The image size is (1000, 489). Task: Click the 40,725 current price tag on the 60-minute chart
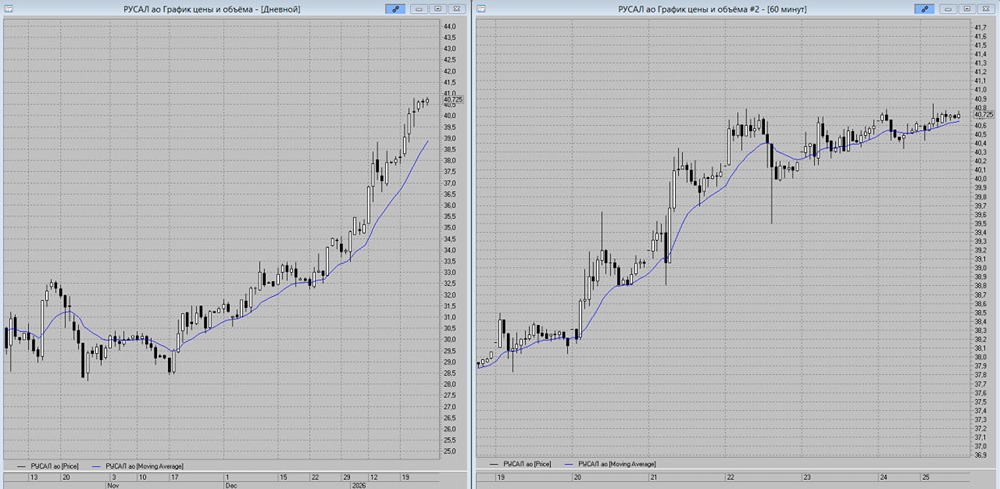(x=985, y=114)
